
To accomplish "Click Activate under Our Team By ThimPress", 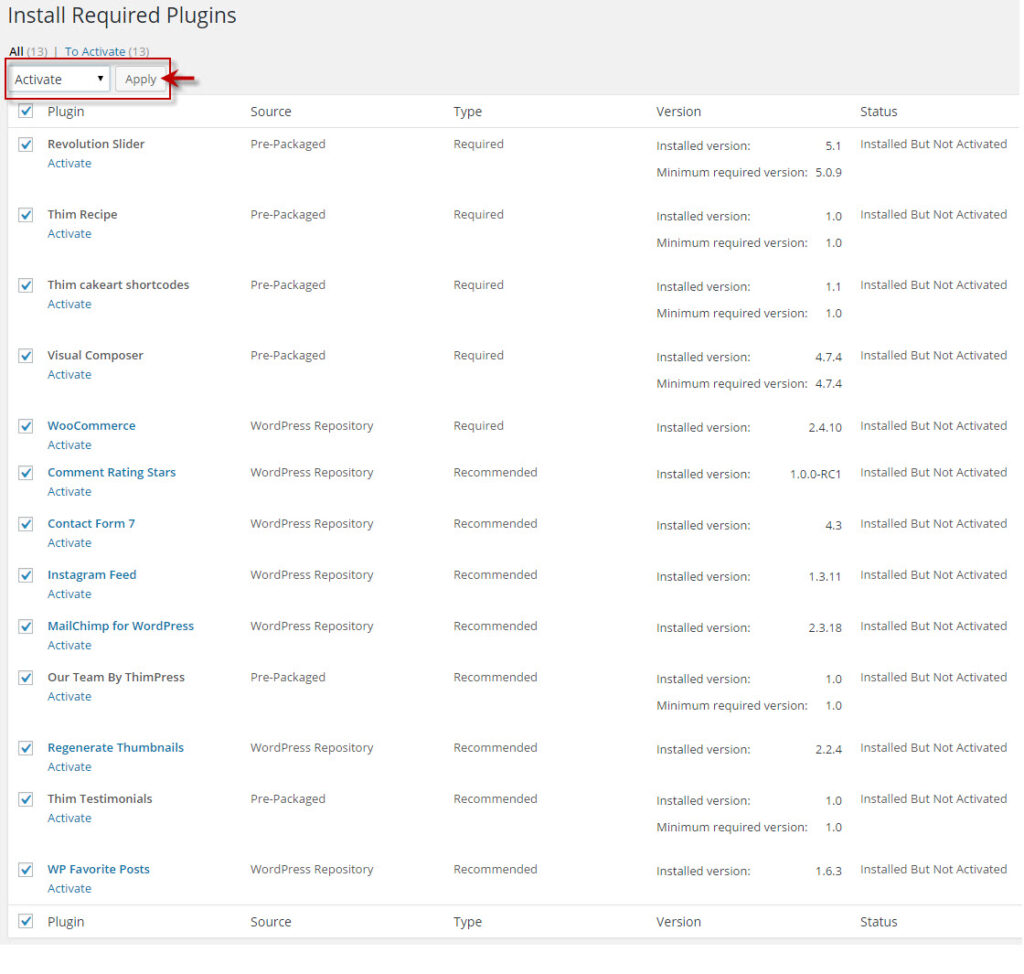I will pyautogui.click(x=69, y=696).
